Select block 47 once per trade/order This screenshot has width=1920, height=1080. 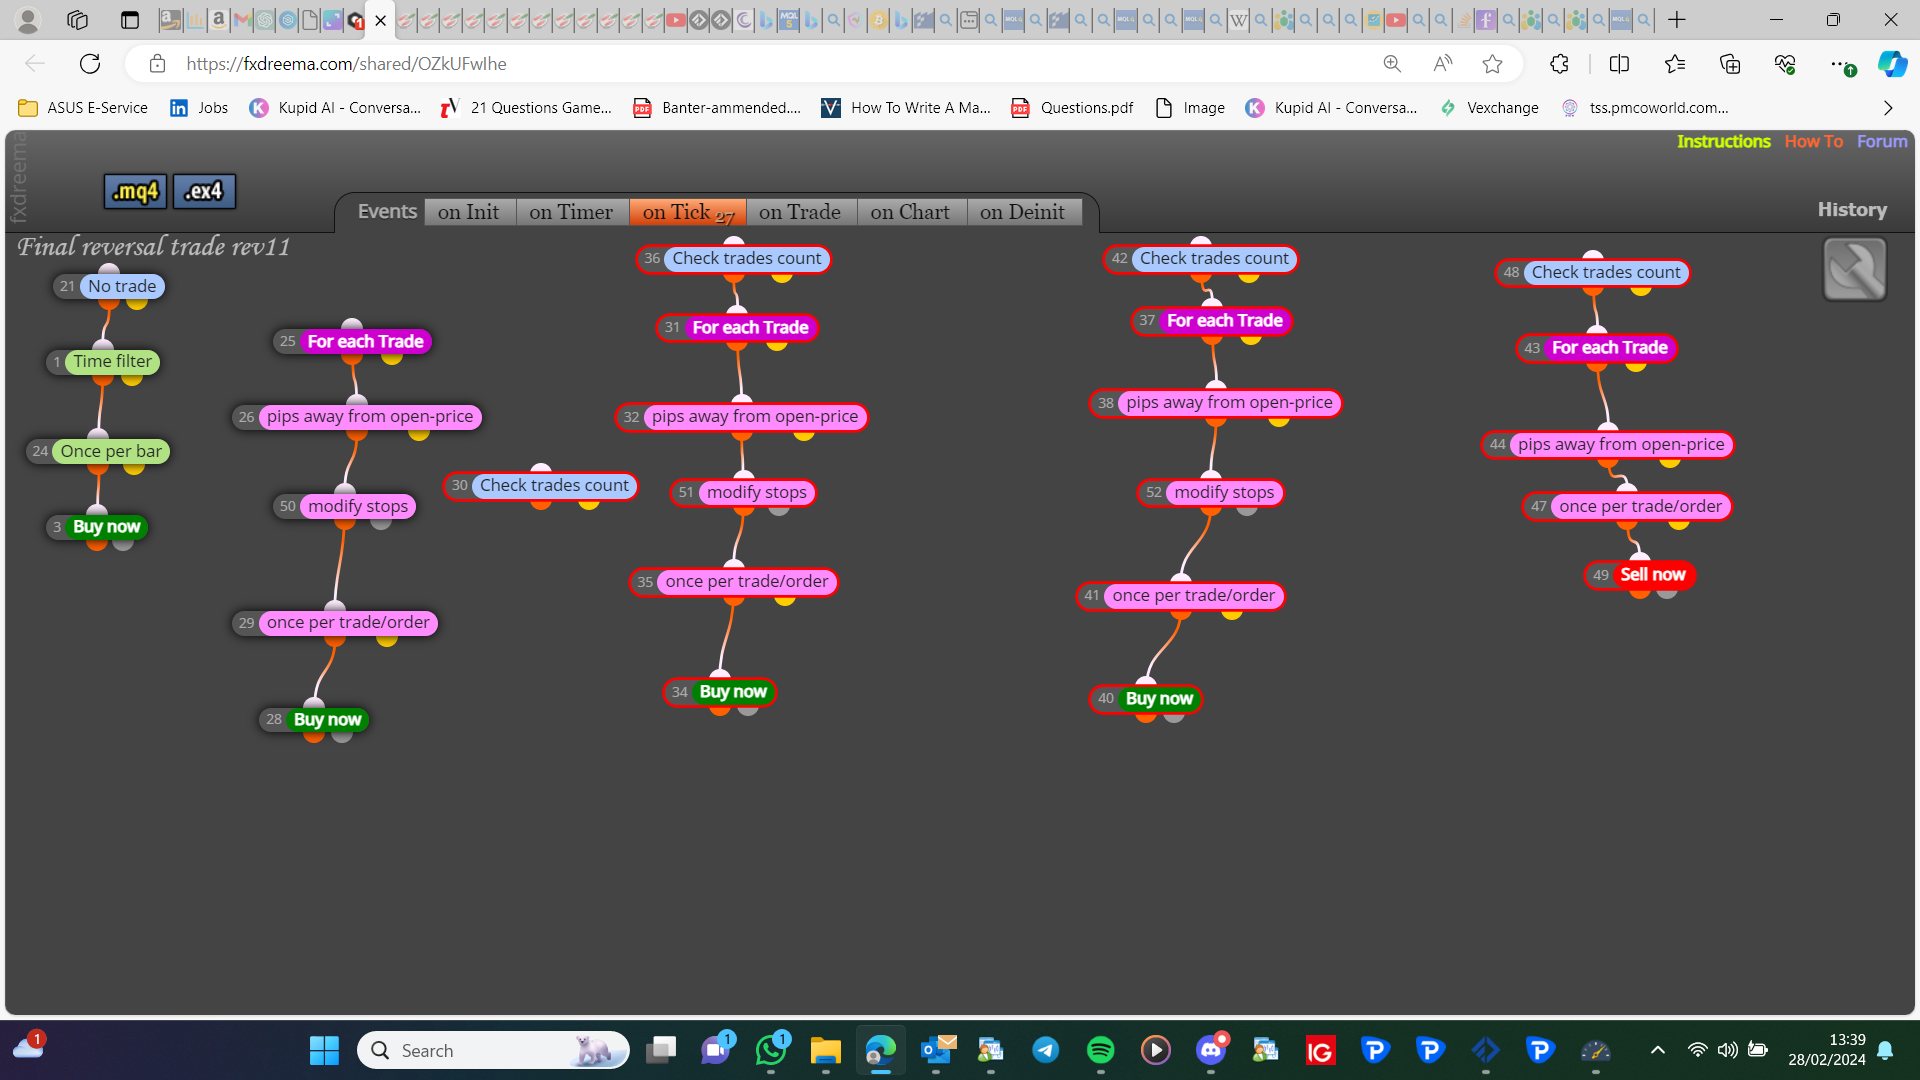[x=1628, y=507]
